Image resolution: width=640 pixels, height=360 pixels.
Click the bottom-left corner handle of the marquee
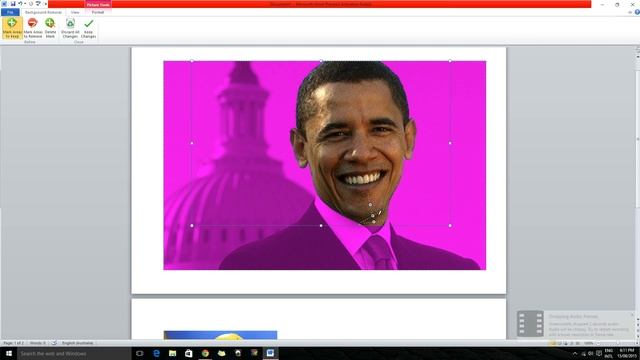[192, 225]
